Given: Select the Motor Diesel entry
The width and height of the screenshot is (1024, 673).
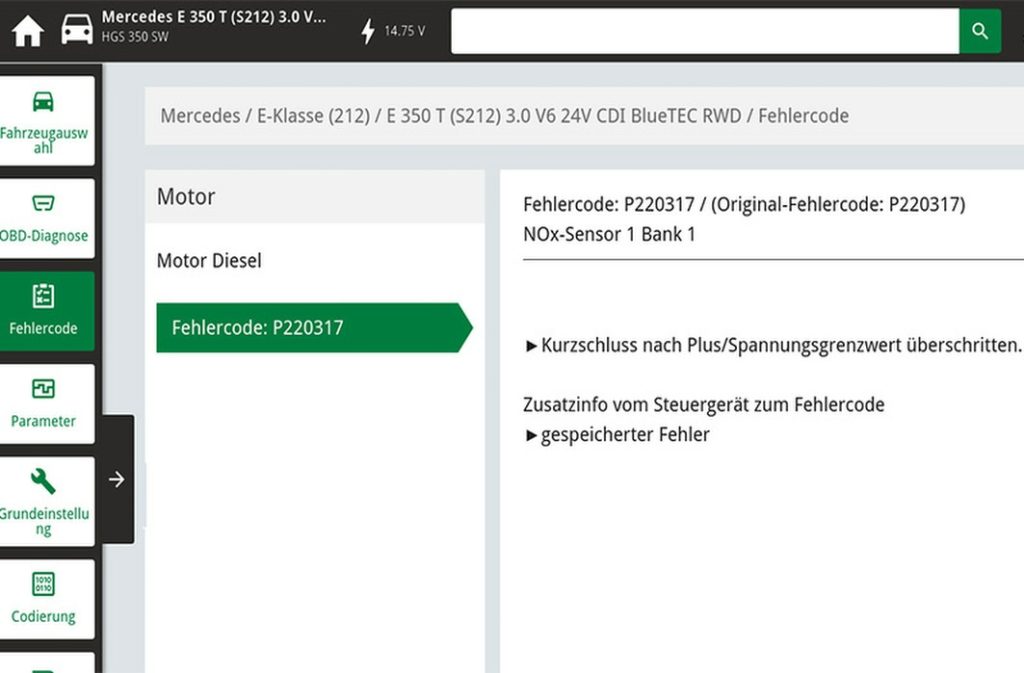Looking at the screenshot, I should 209,261.
